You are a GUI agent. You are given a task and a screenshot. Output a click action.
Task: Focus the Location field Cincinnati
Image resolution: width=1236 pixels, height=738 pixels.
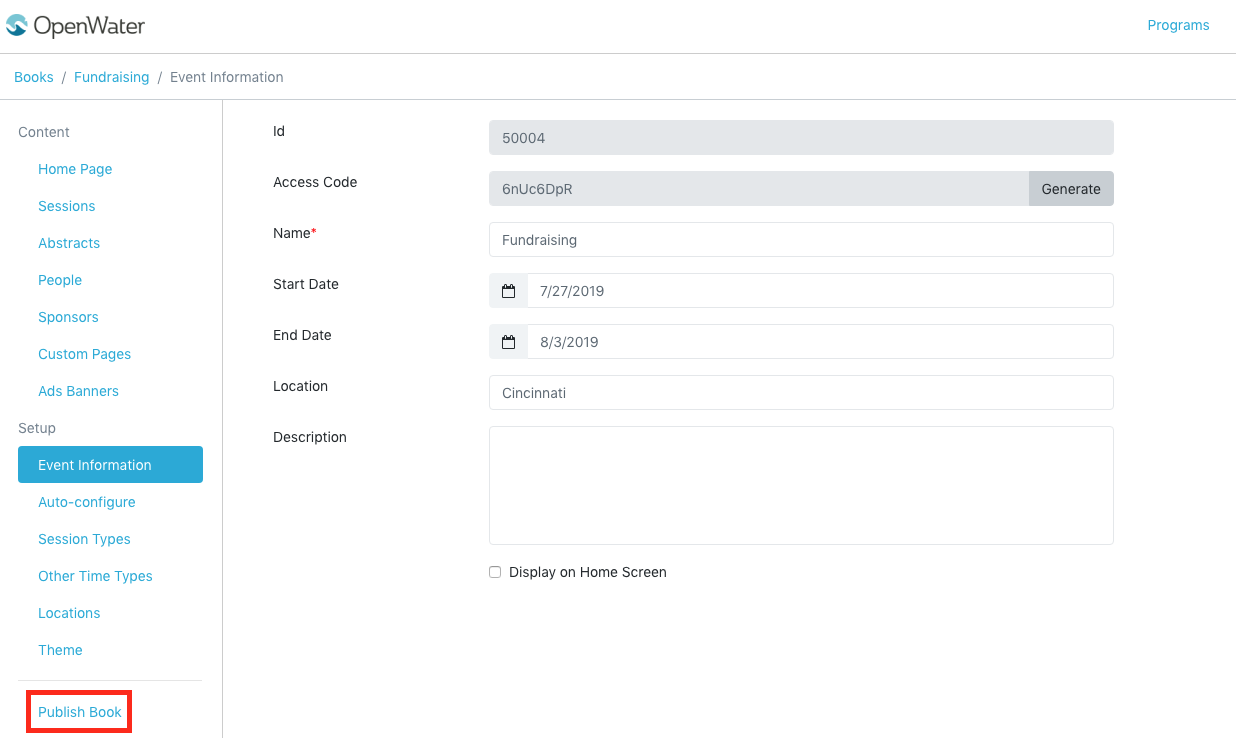click(x=801, y=393)
